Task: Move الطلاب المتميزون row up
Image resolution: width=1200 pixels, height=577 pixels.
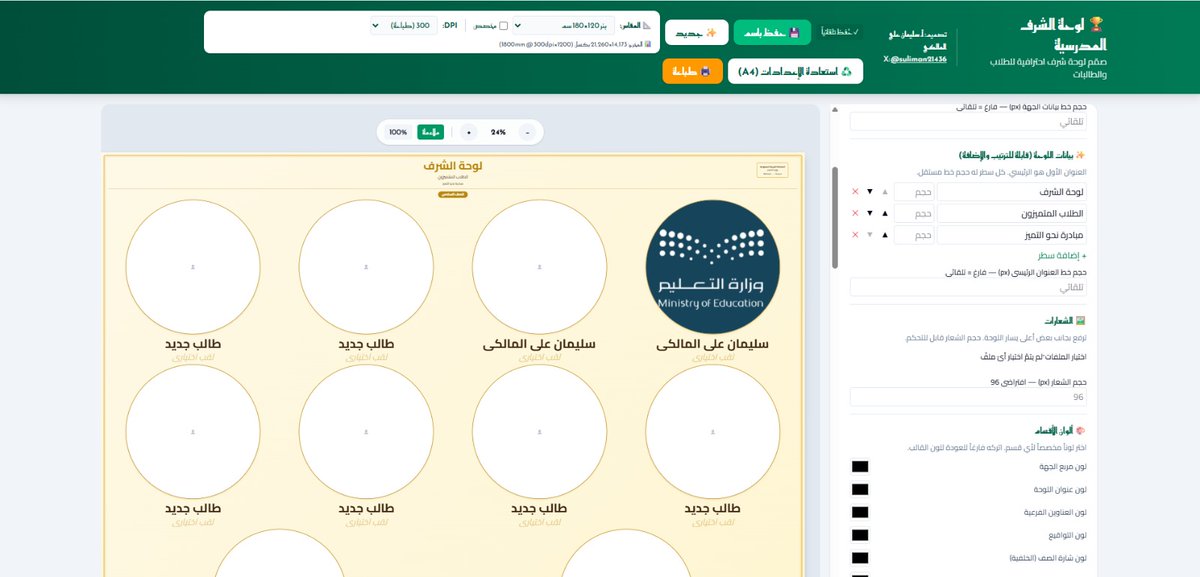Action: coord(885,213)
